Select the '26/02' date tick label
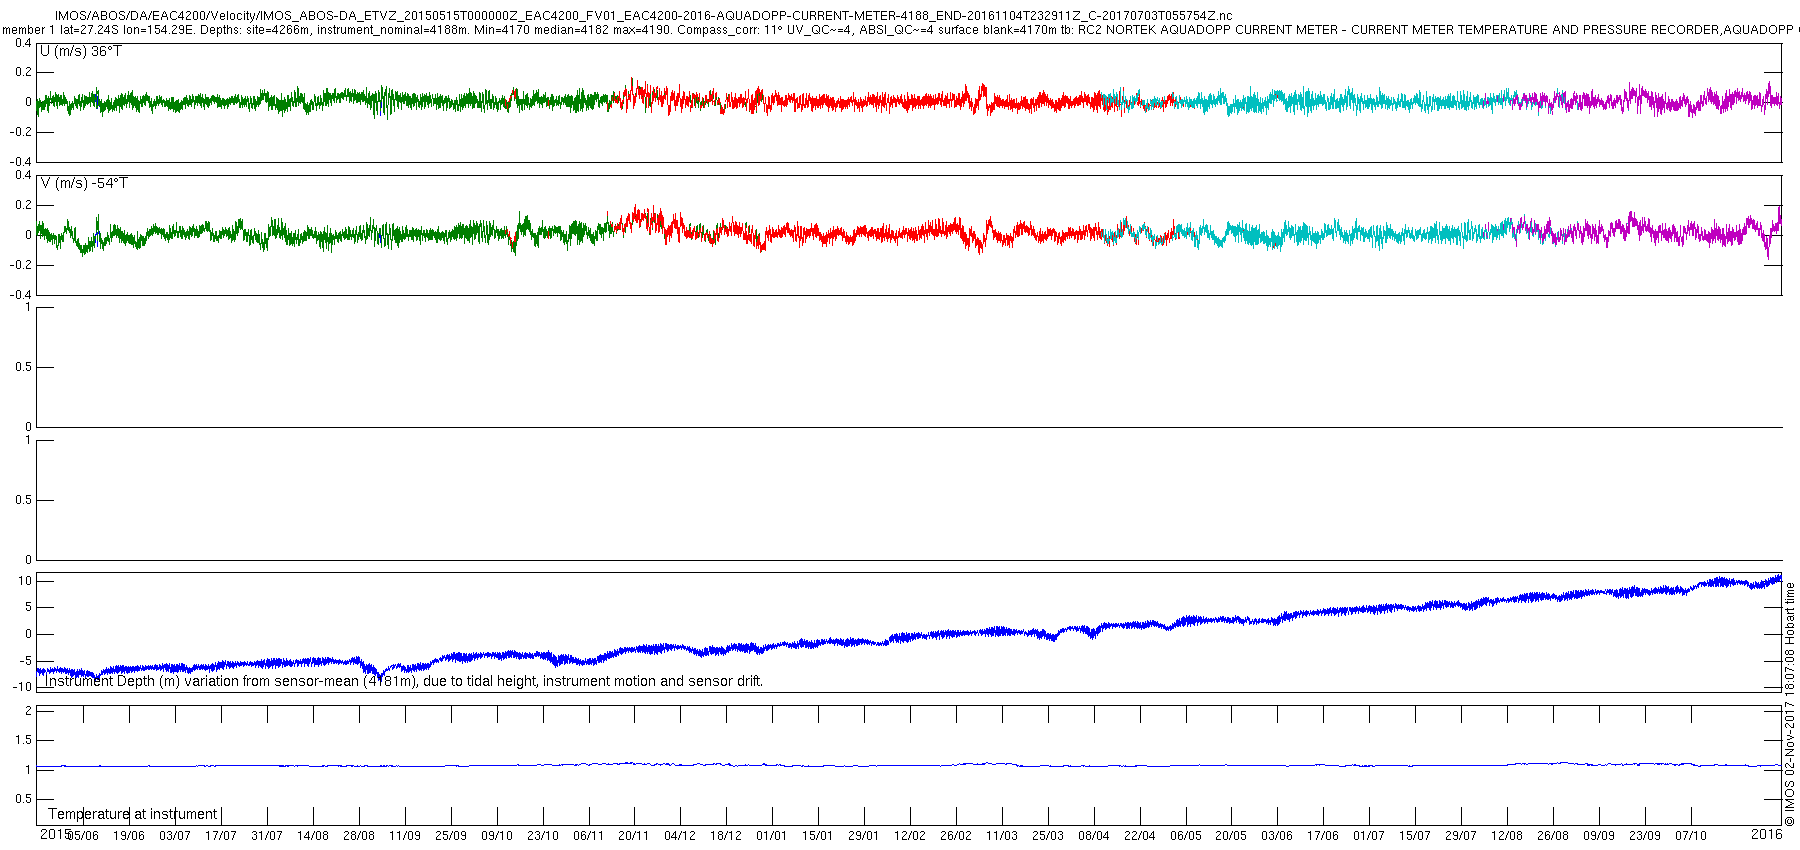This screenshot has height=850, width=1800. pos(955,836)
